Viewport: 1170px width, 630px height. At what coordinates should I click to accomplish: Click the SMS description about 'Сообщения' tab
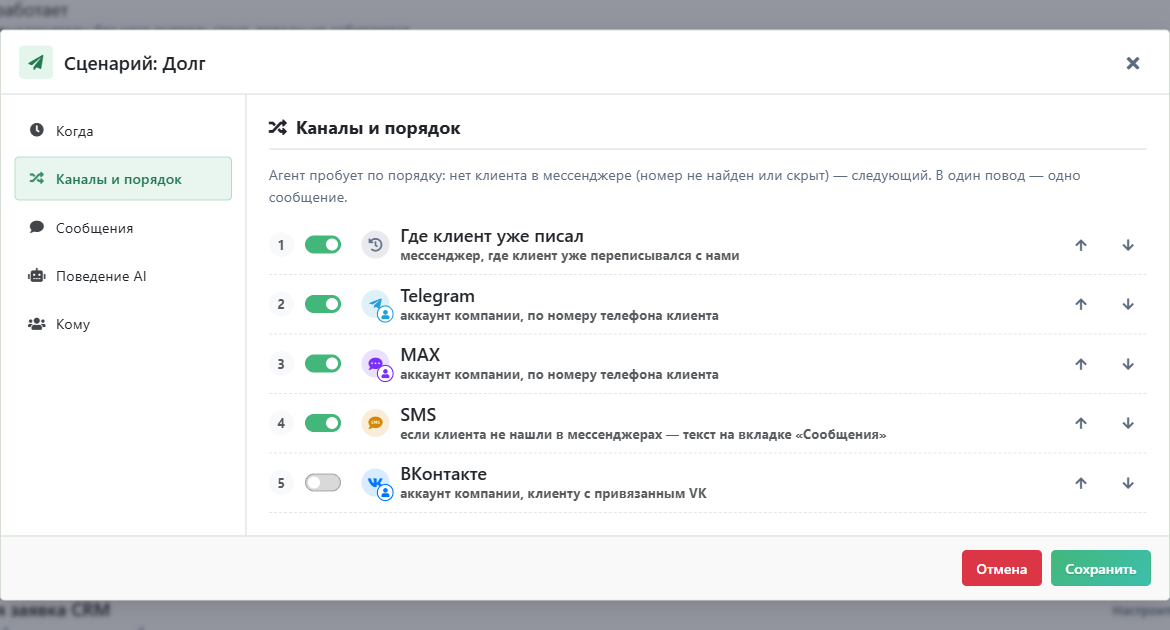(x=643, y=434)
